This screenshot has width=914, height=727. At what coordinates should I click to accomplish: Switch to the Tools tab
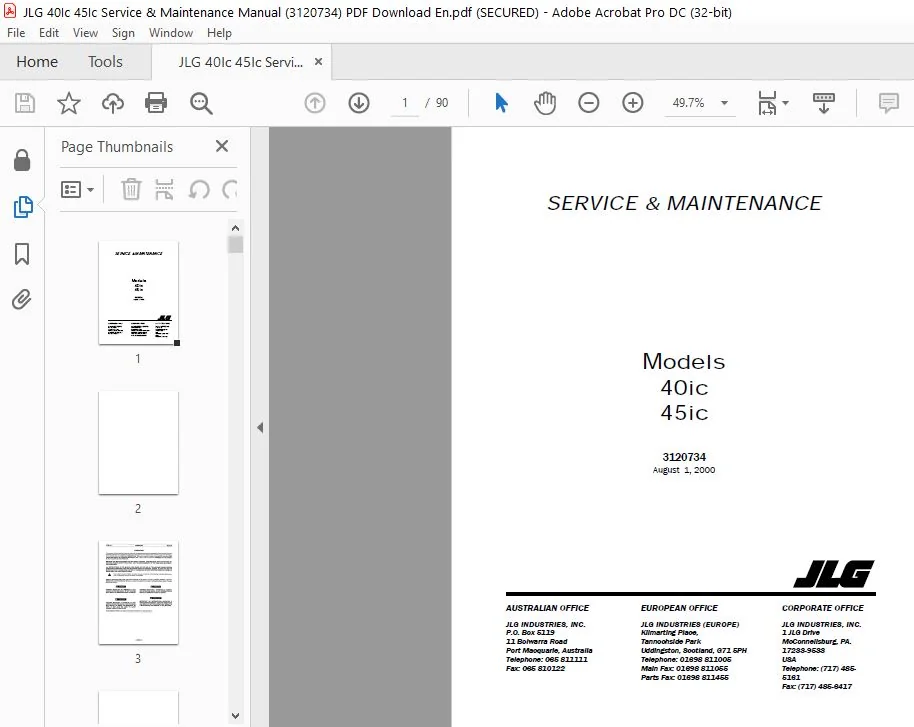coord(106,62)
